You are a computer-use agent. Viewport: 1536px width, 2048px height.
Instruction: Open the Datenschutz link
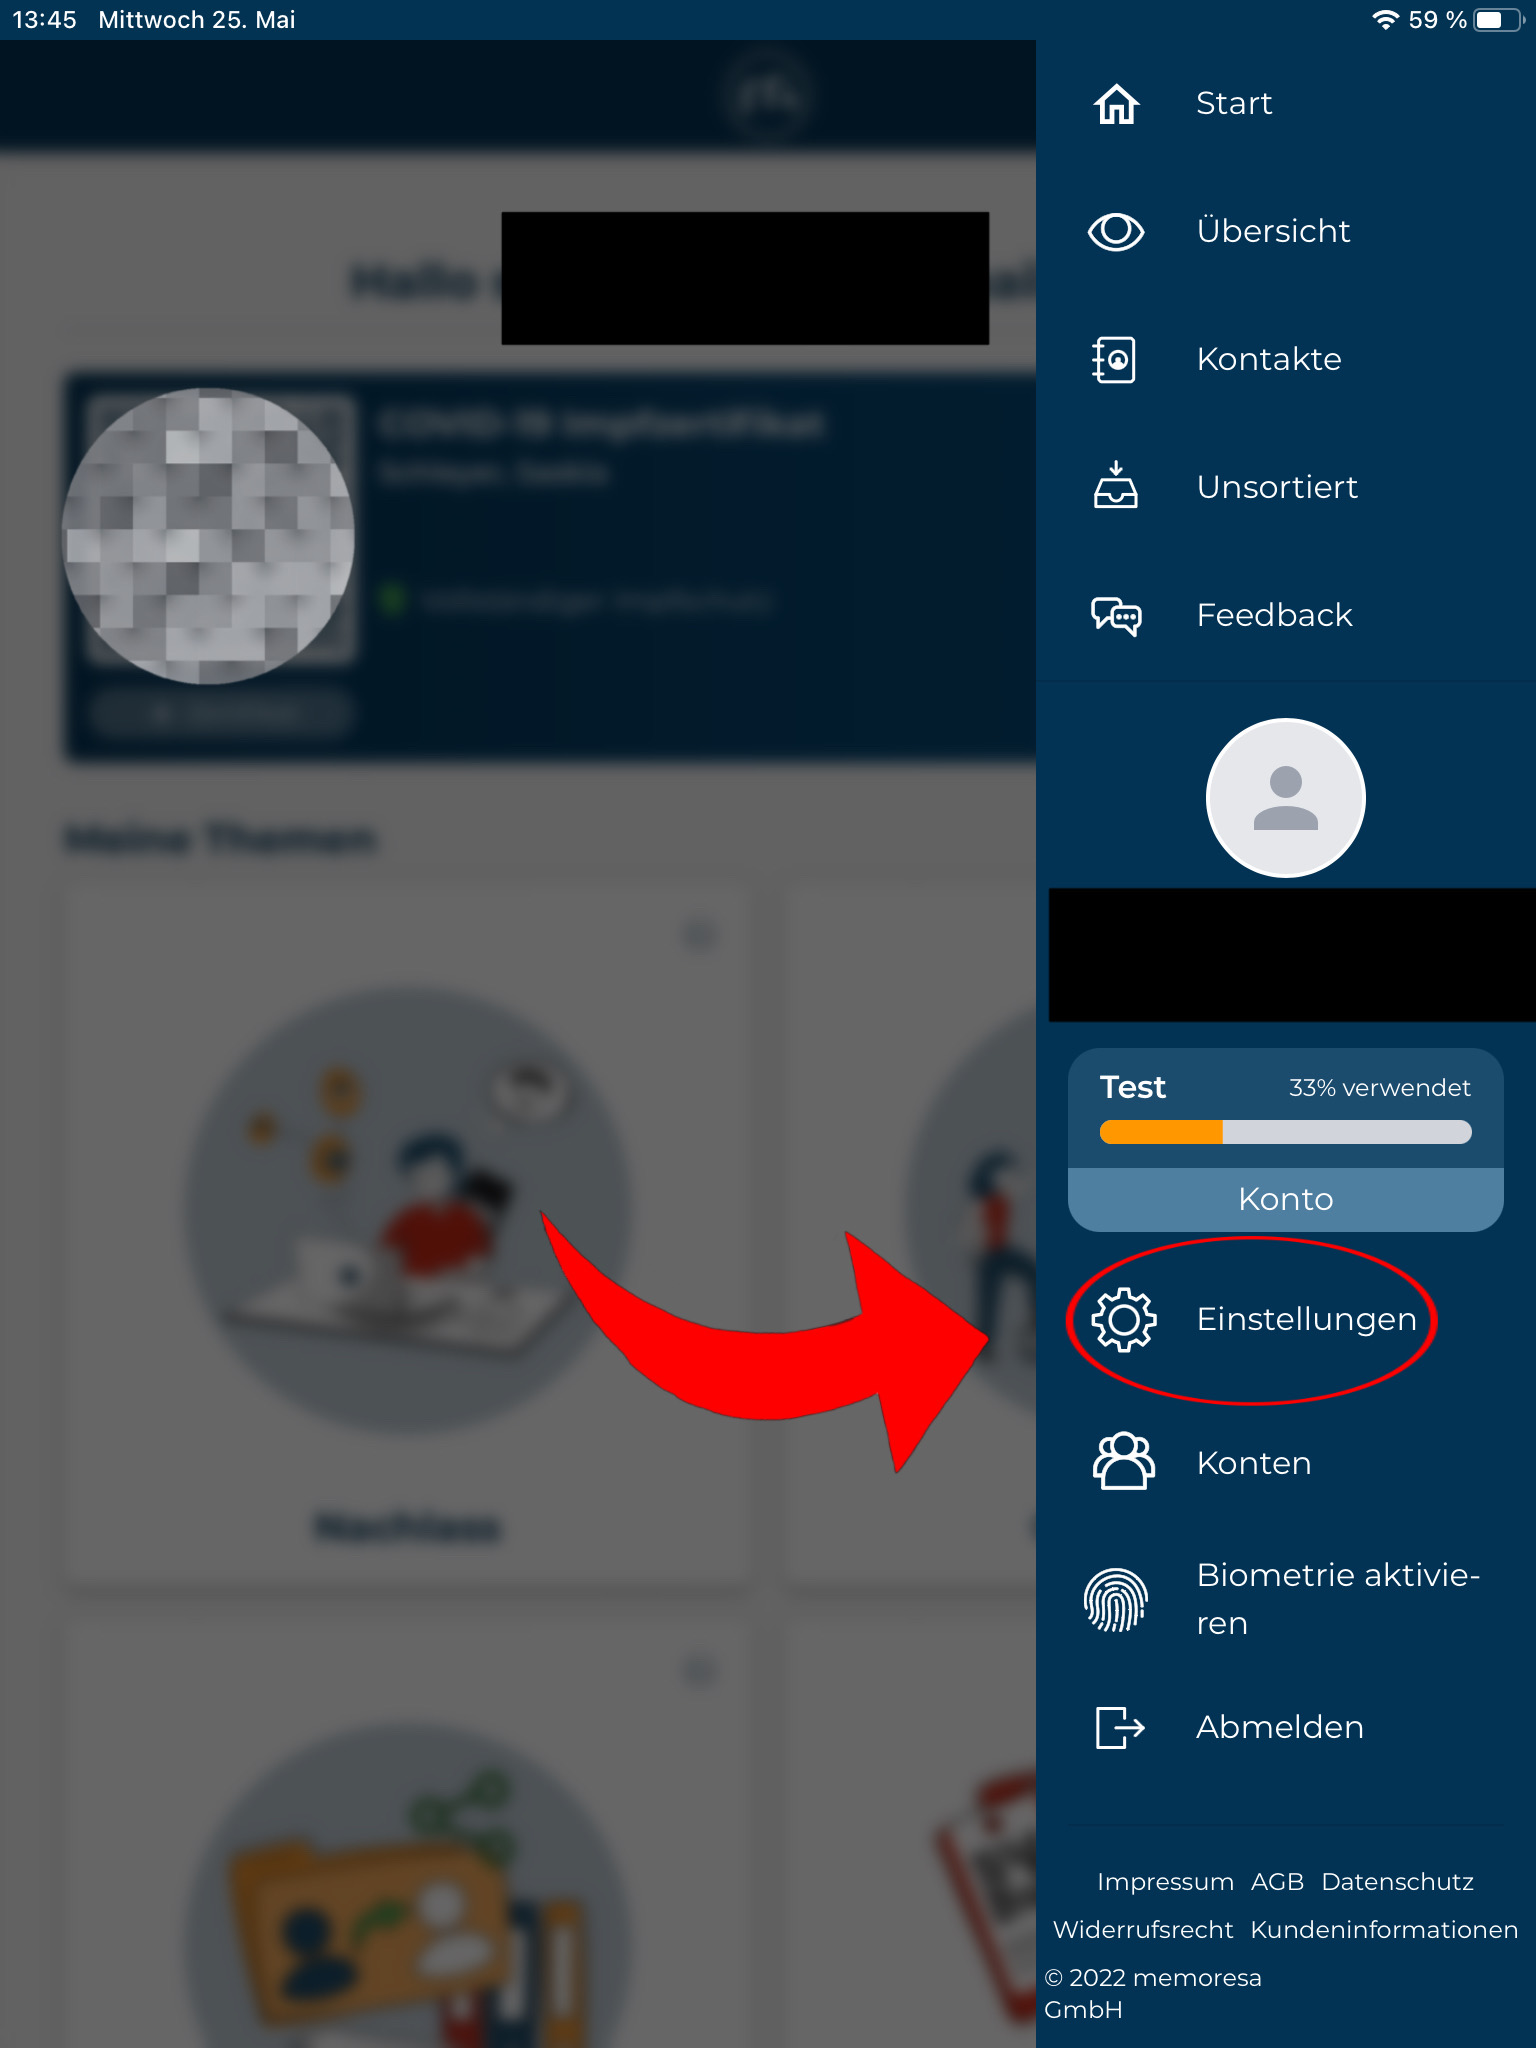coord(1397,1882)
